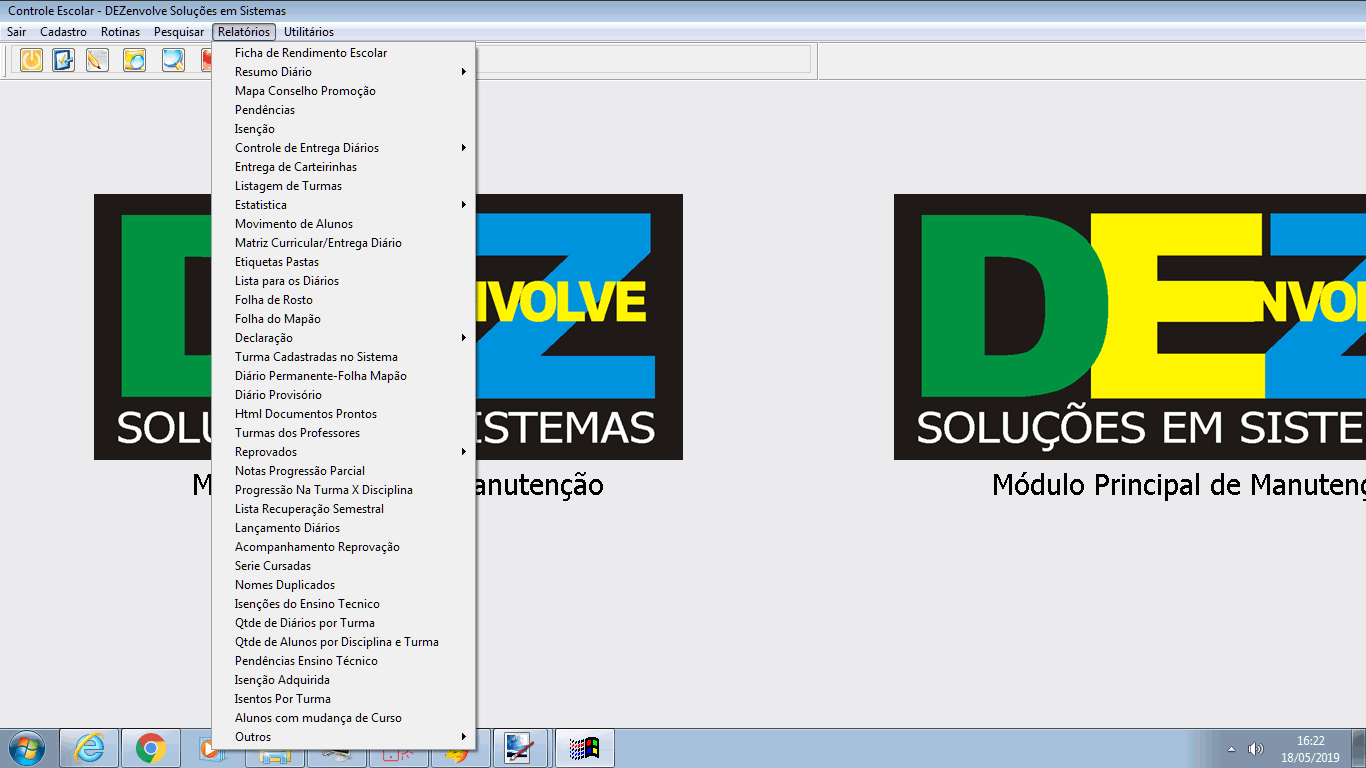Expand the Reprovados submenu

click(266, 452)
